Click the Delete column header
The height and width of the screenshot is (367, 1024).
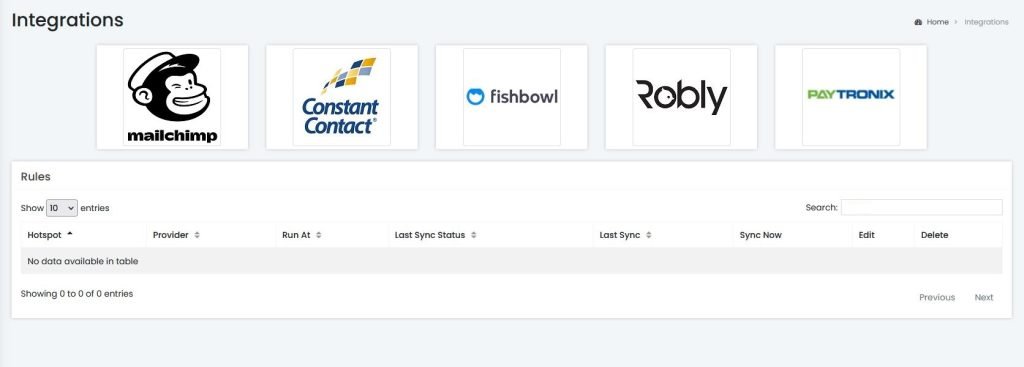click(935, 235)
